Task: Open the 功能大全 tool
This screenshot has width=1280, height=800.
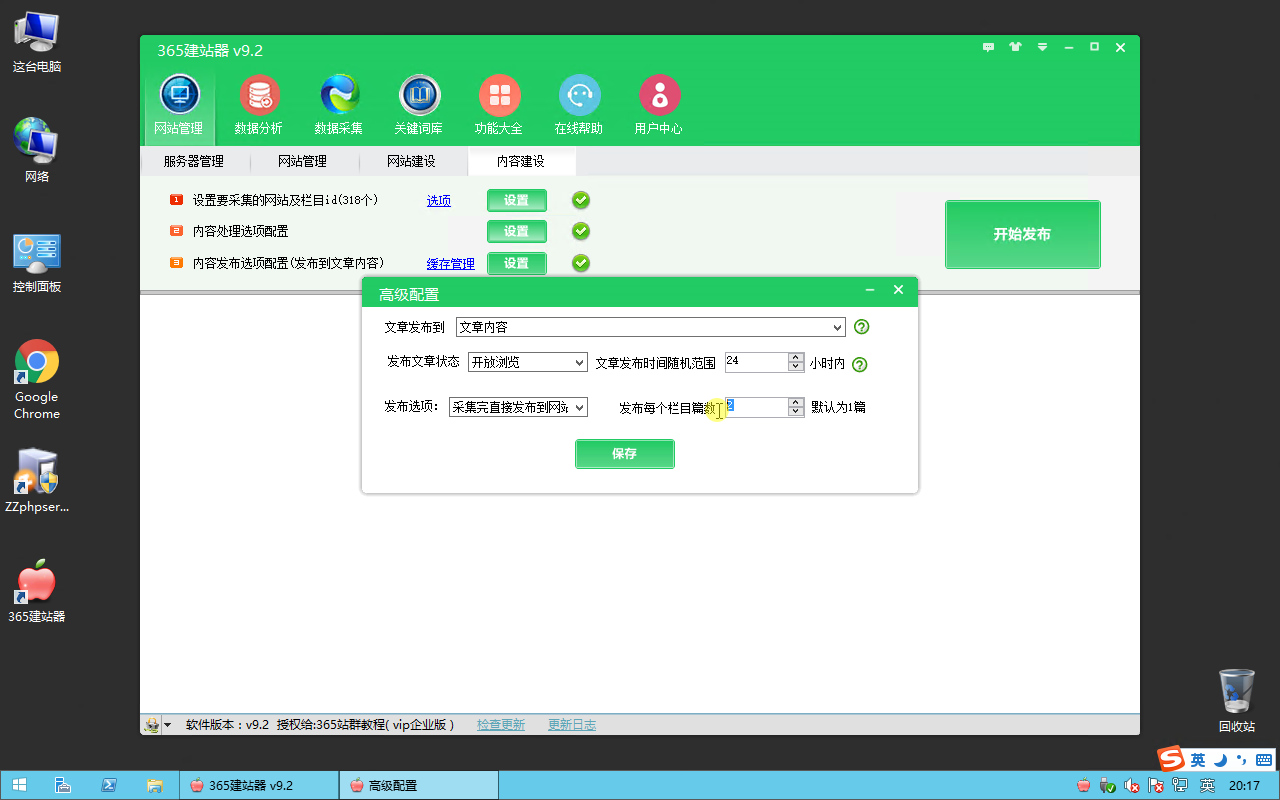Action: click(499, 105)
